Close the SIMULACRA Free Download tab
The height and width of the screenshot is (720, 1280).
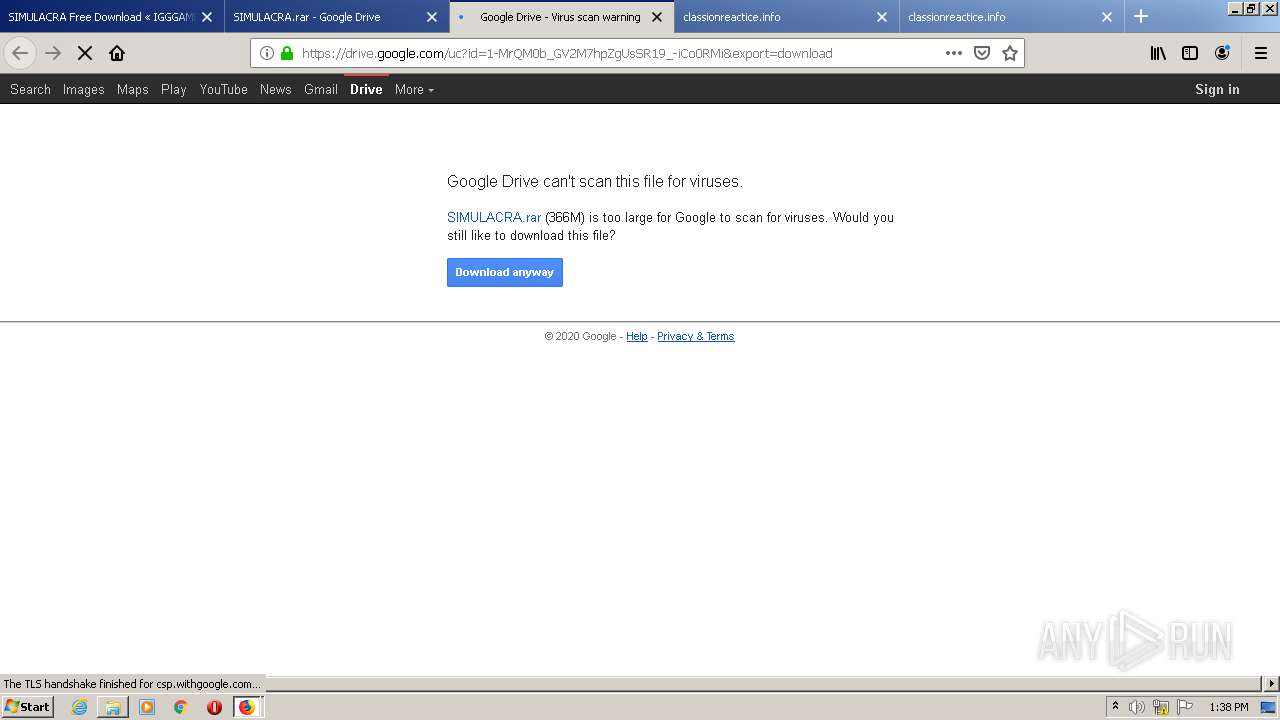[207, 17]
